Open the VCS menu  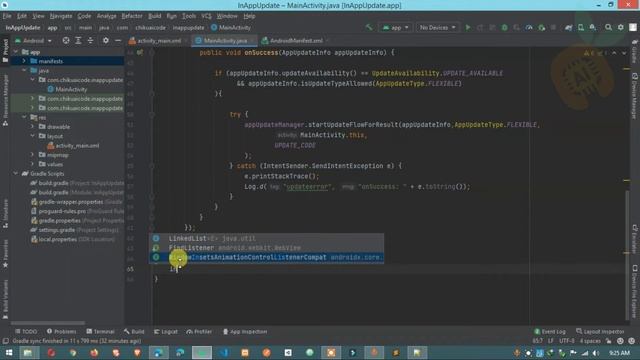[206, 16]
